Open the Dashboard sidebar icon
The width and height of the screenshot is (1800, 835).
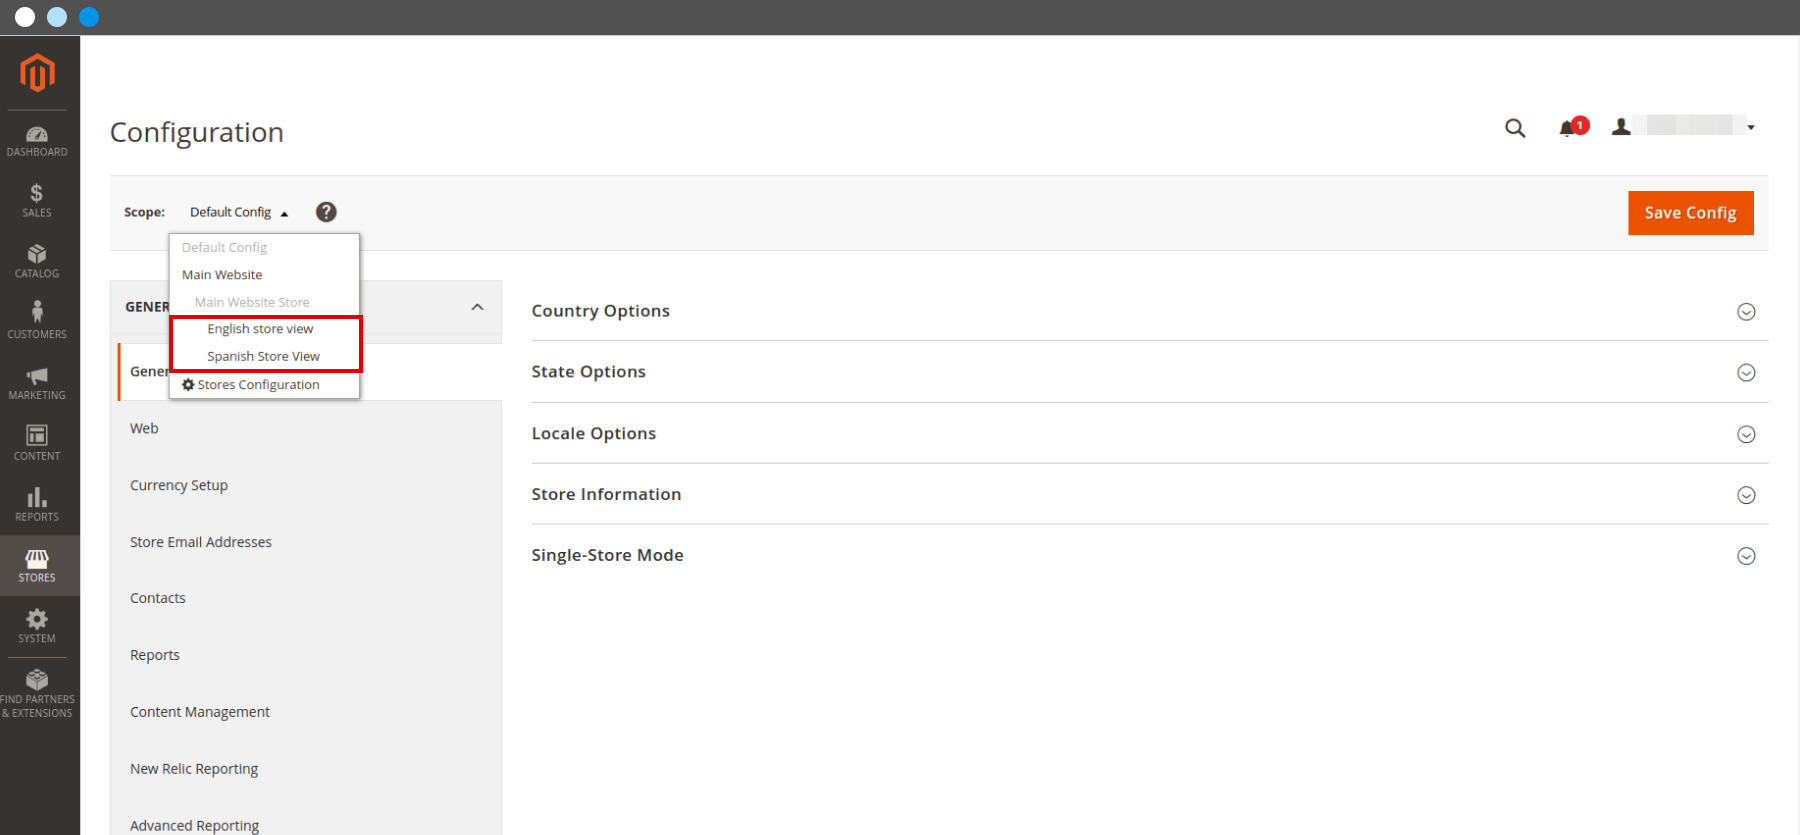37,142
